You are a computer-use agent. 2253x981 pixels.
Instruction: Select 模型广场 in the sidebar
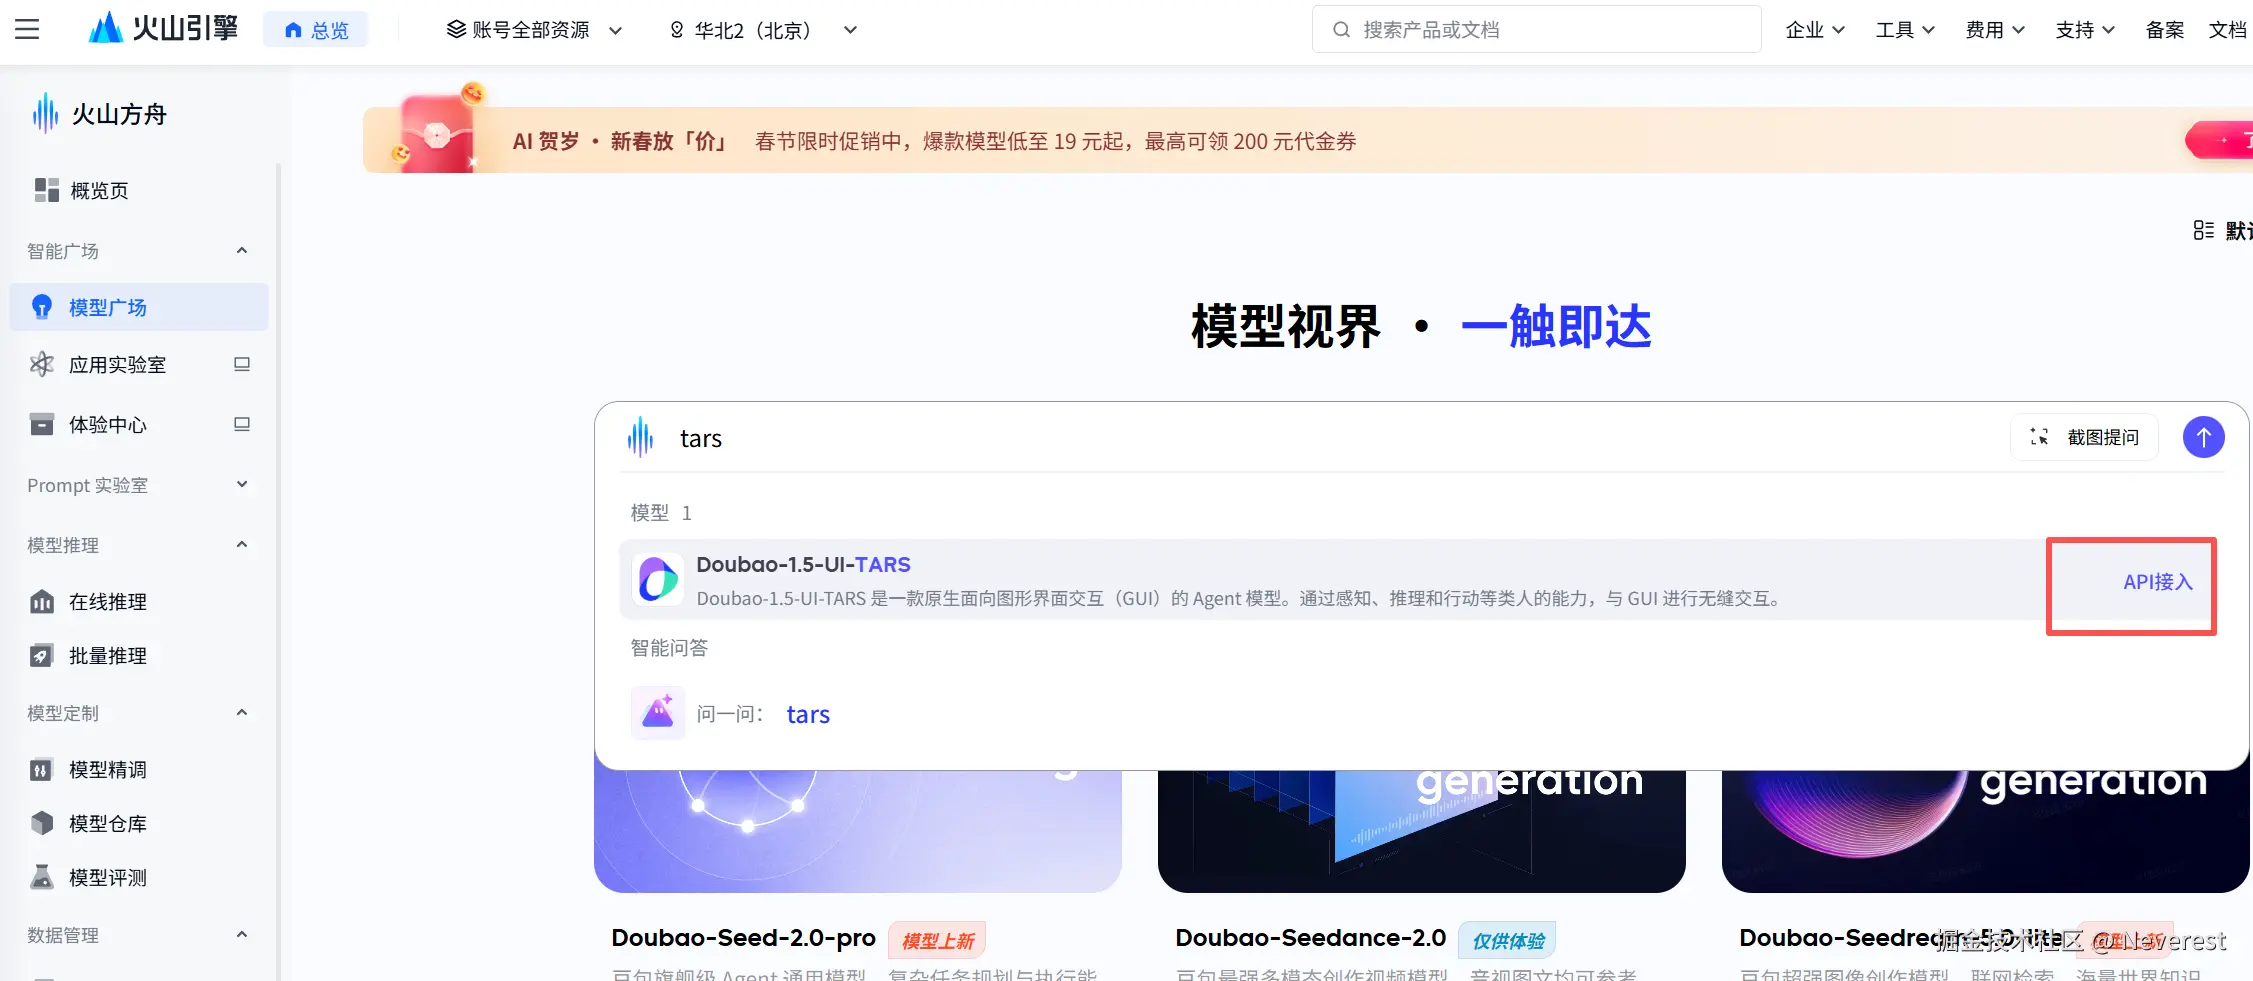tap(140, 307)
